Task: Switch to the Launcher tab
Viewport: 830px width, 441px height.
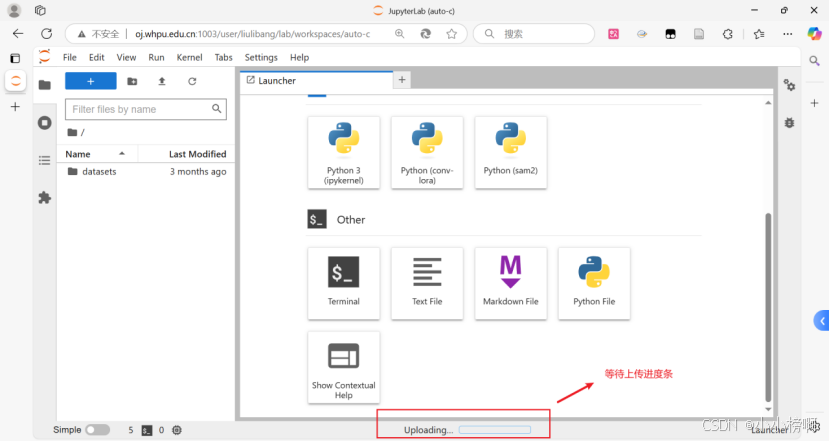Action: (316, 80)
